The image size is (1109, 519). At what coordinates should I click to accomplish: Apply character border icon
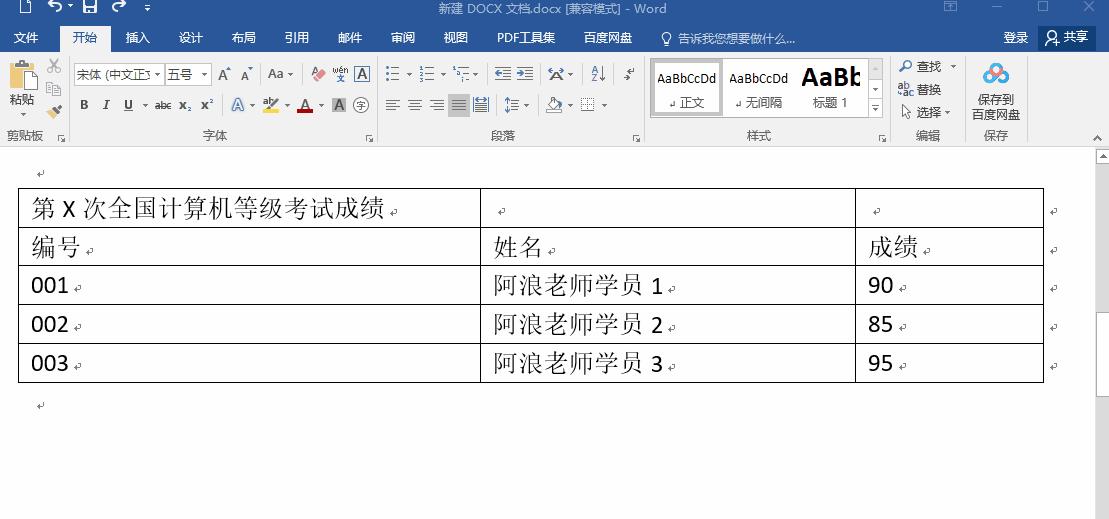[362, 74]
